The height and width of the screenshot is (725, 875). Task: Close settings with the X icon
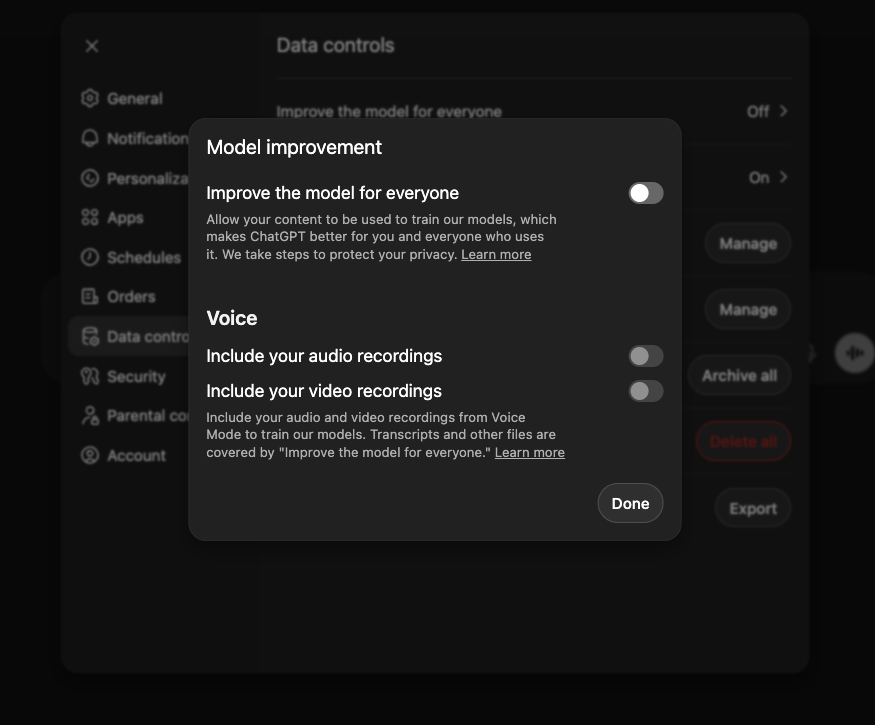point(92,46)
